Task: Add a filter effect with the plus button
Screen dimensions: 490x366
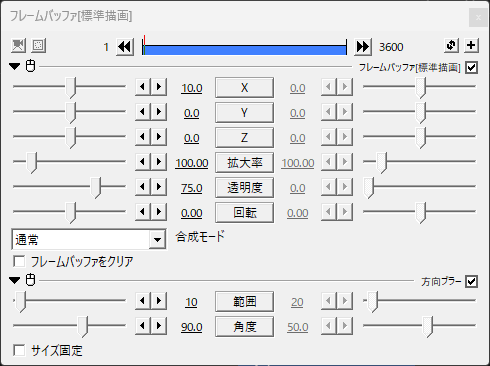Action: coord(471,45)
